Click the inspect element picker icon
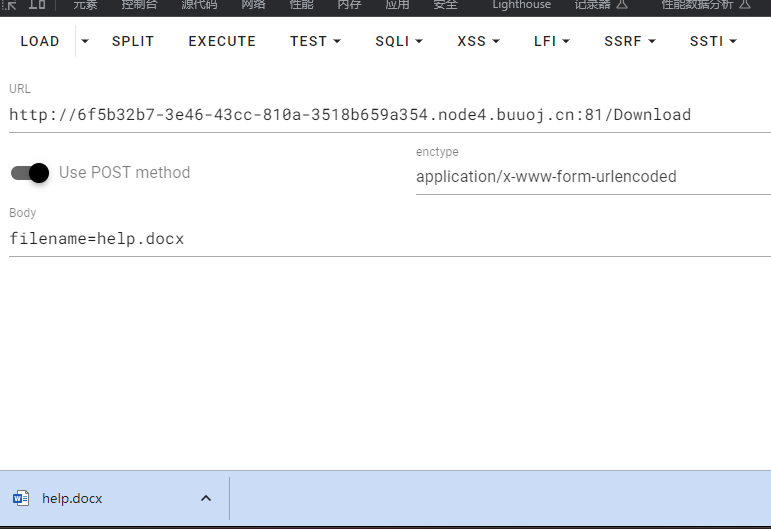 10,5
